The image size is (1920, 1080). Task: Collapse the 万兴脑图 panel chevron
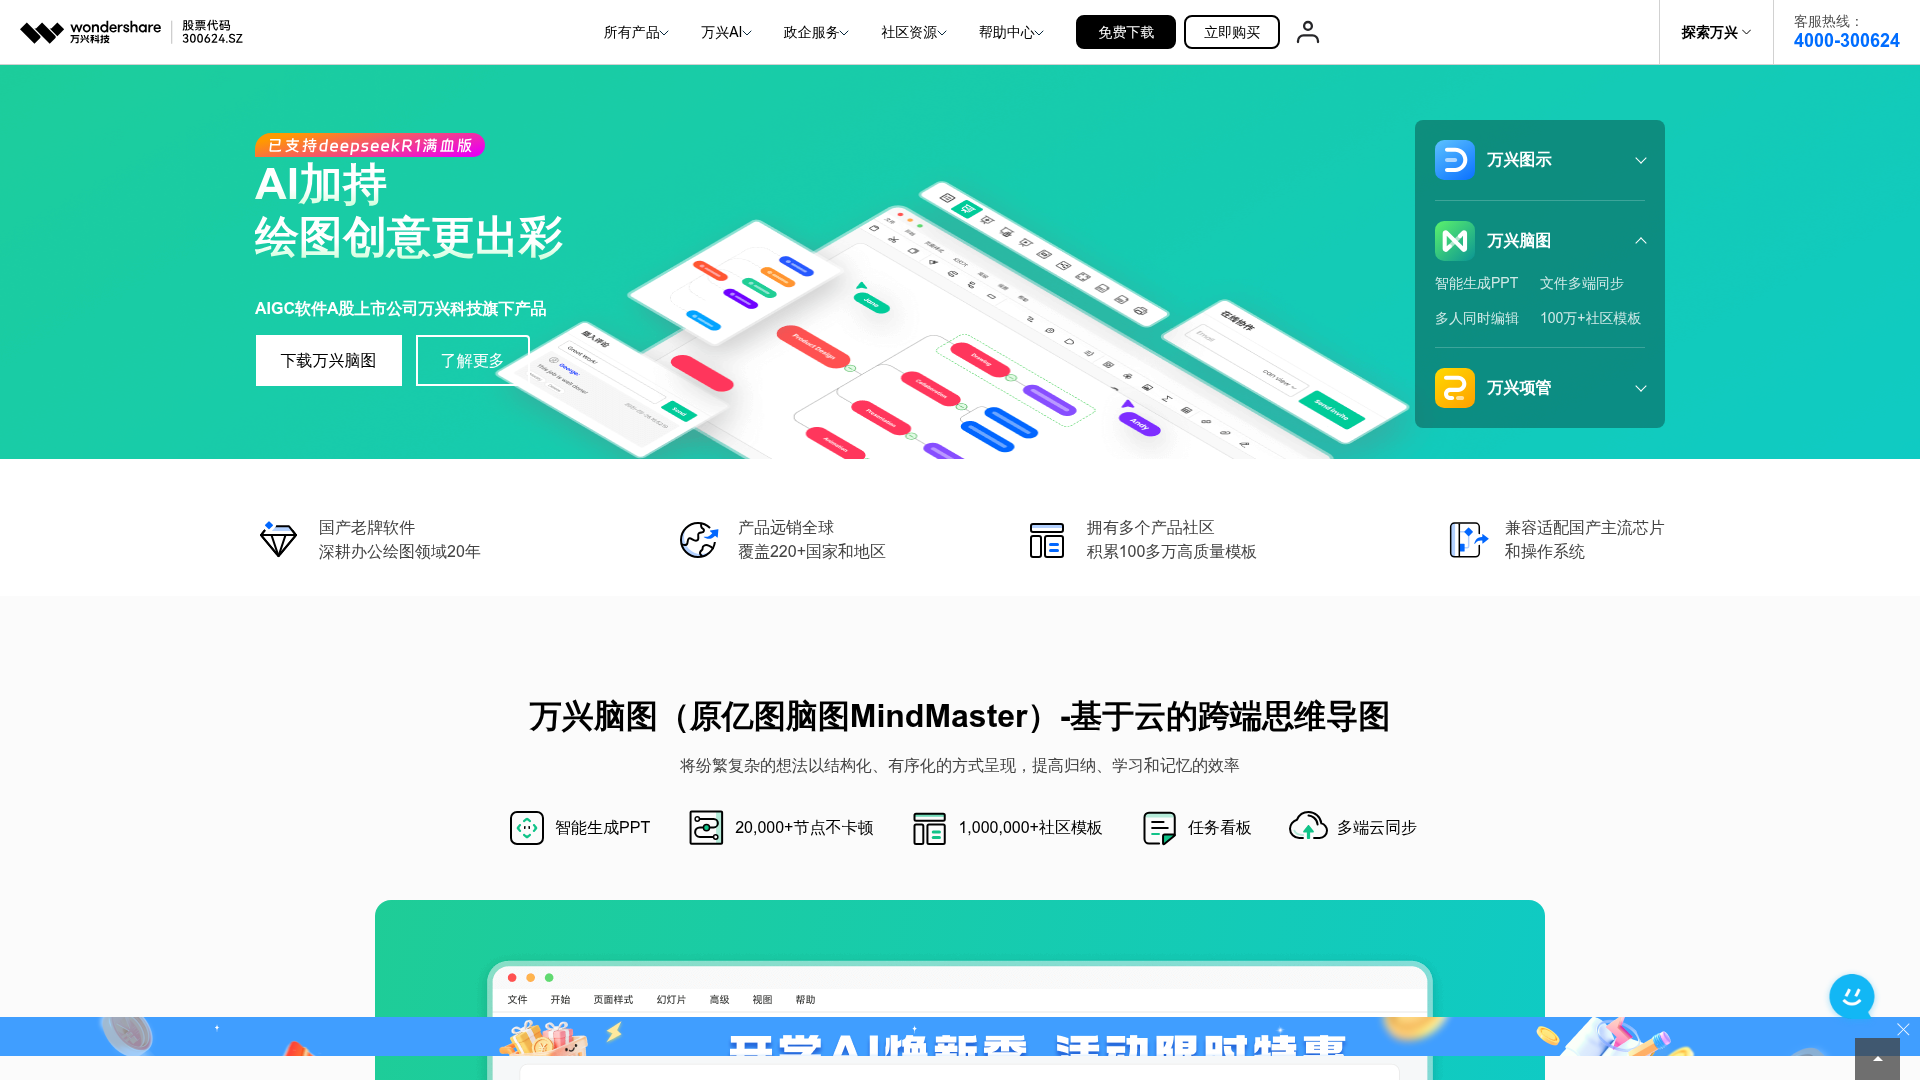pyautogui.click(x=1640, y=241)
